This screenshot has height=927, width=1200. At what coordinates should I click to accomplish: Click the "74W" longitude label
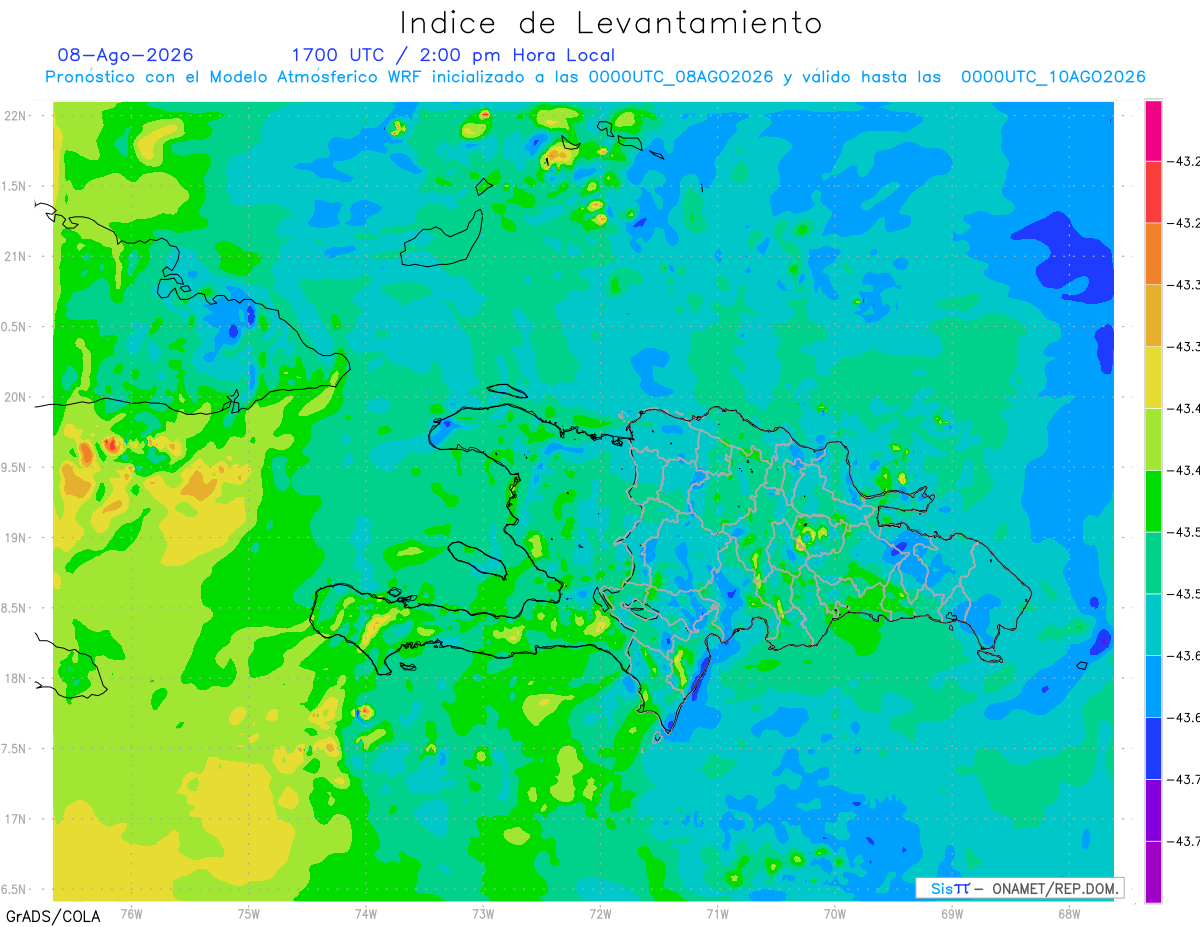(366, 913)
